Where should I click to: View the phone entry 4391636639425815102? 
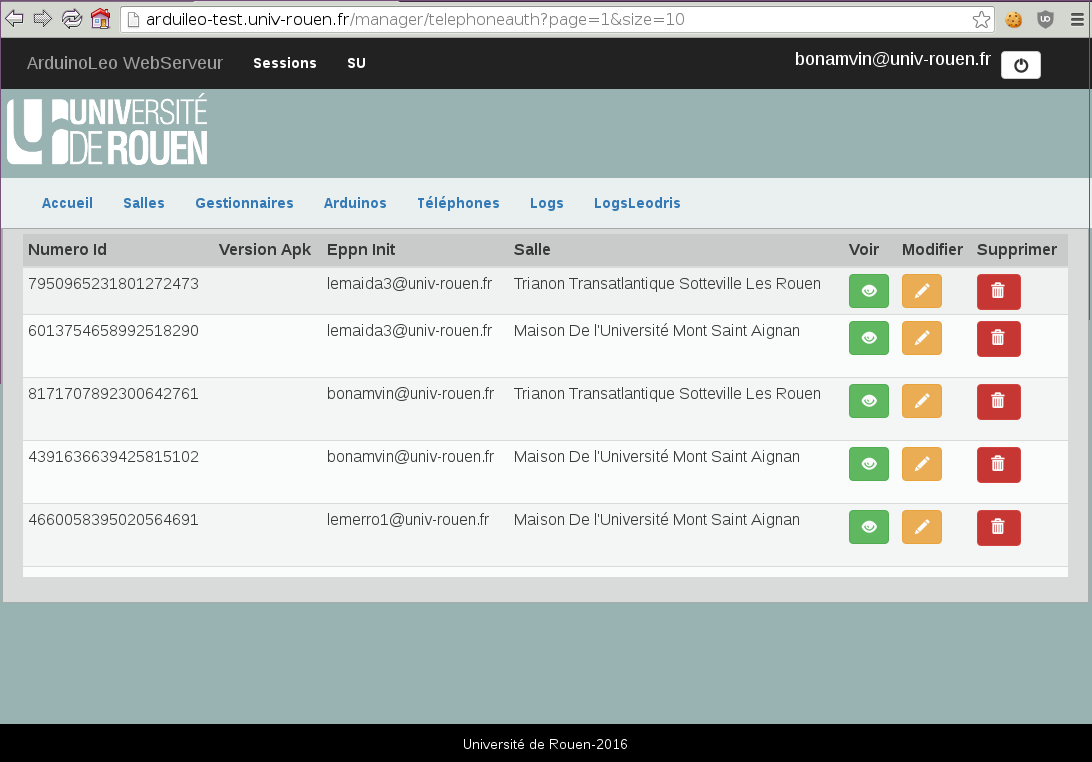(868, 464)
